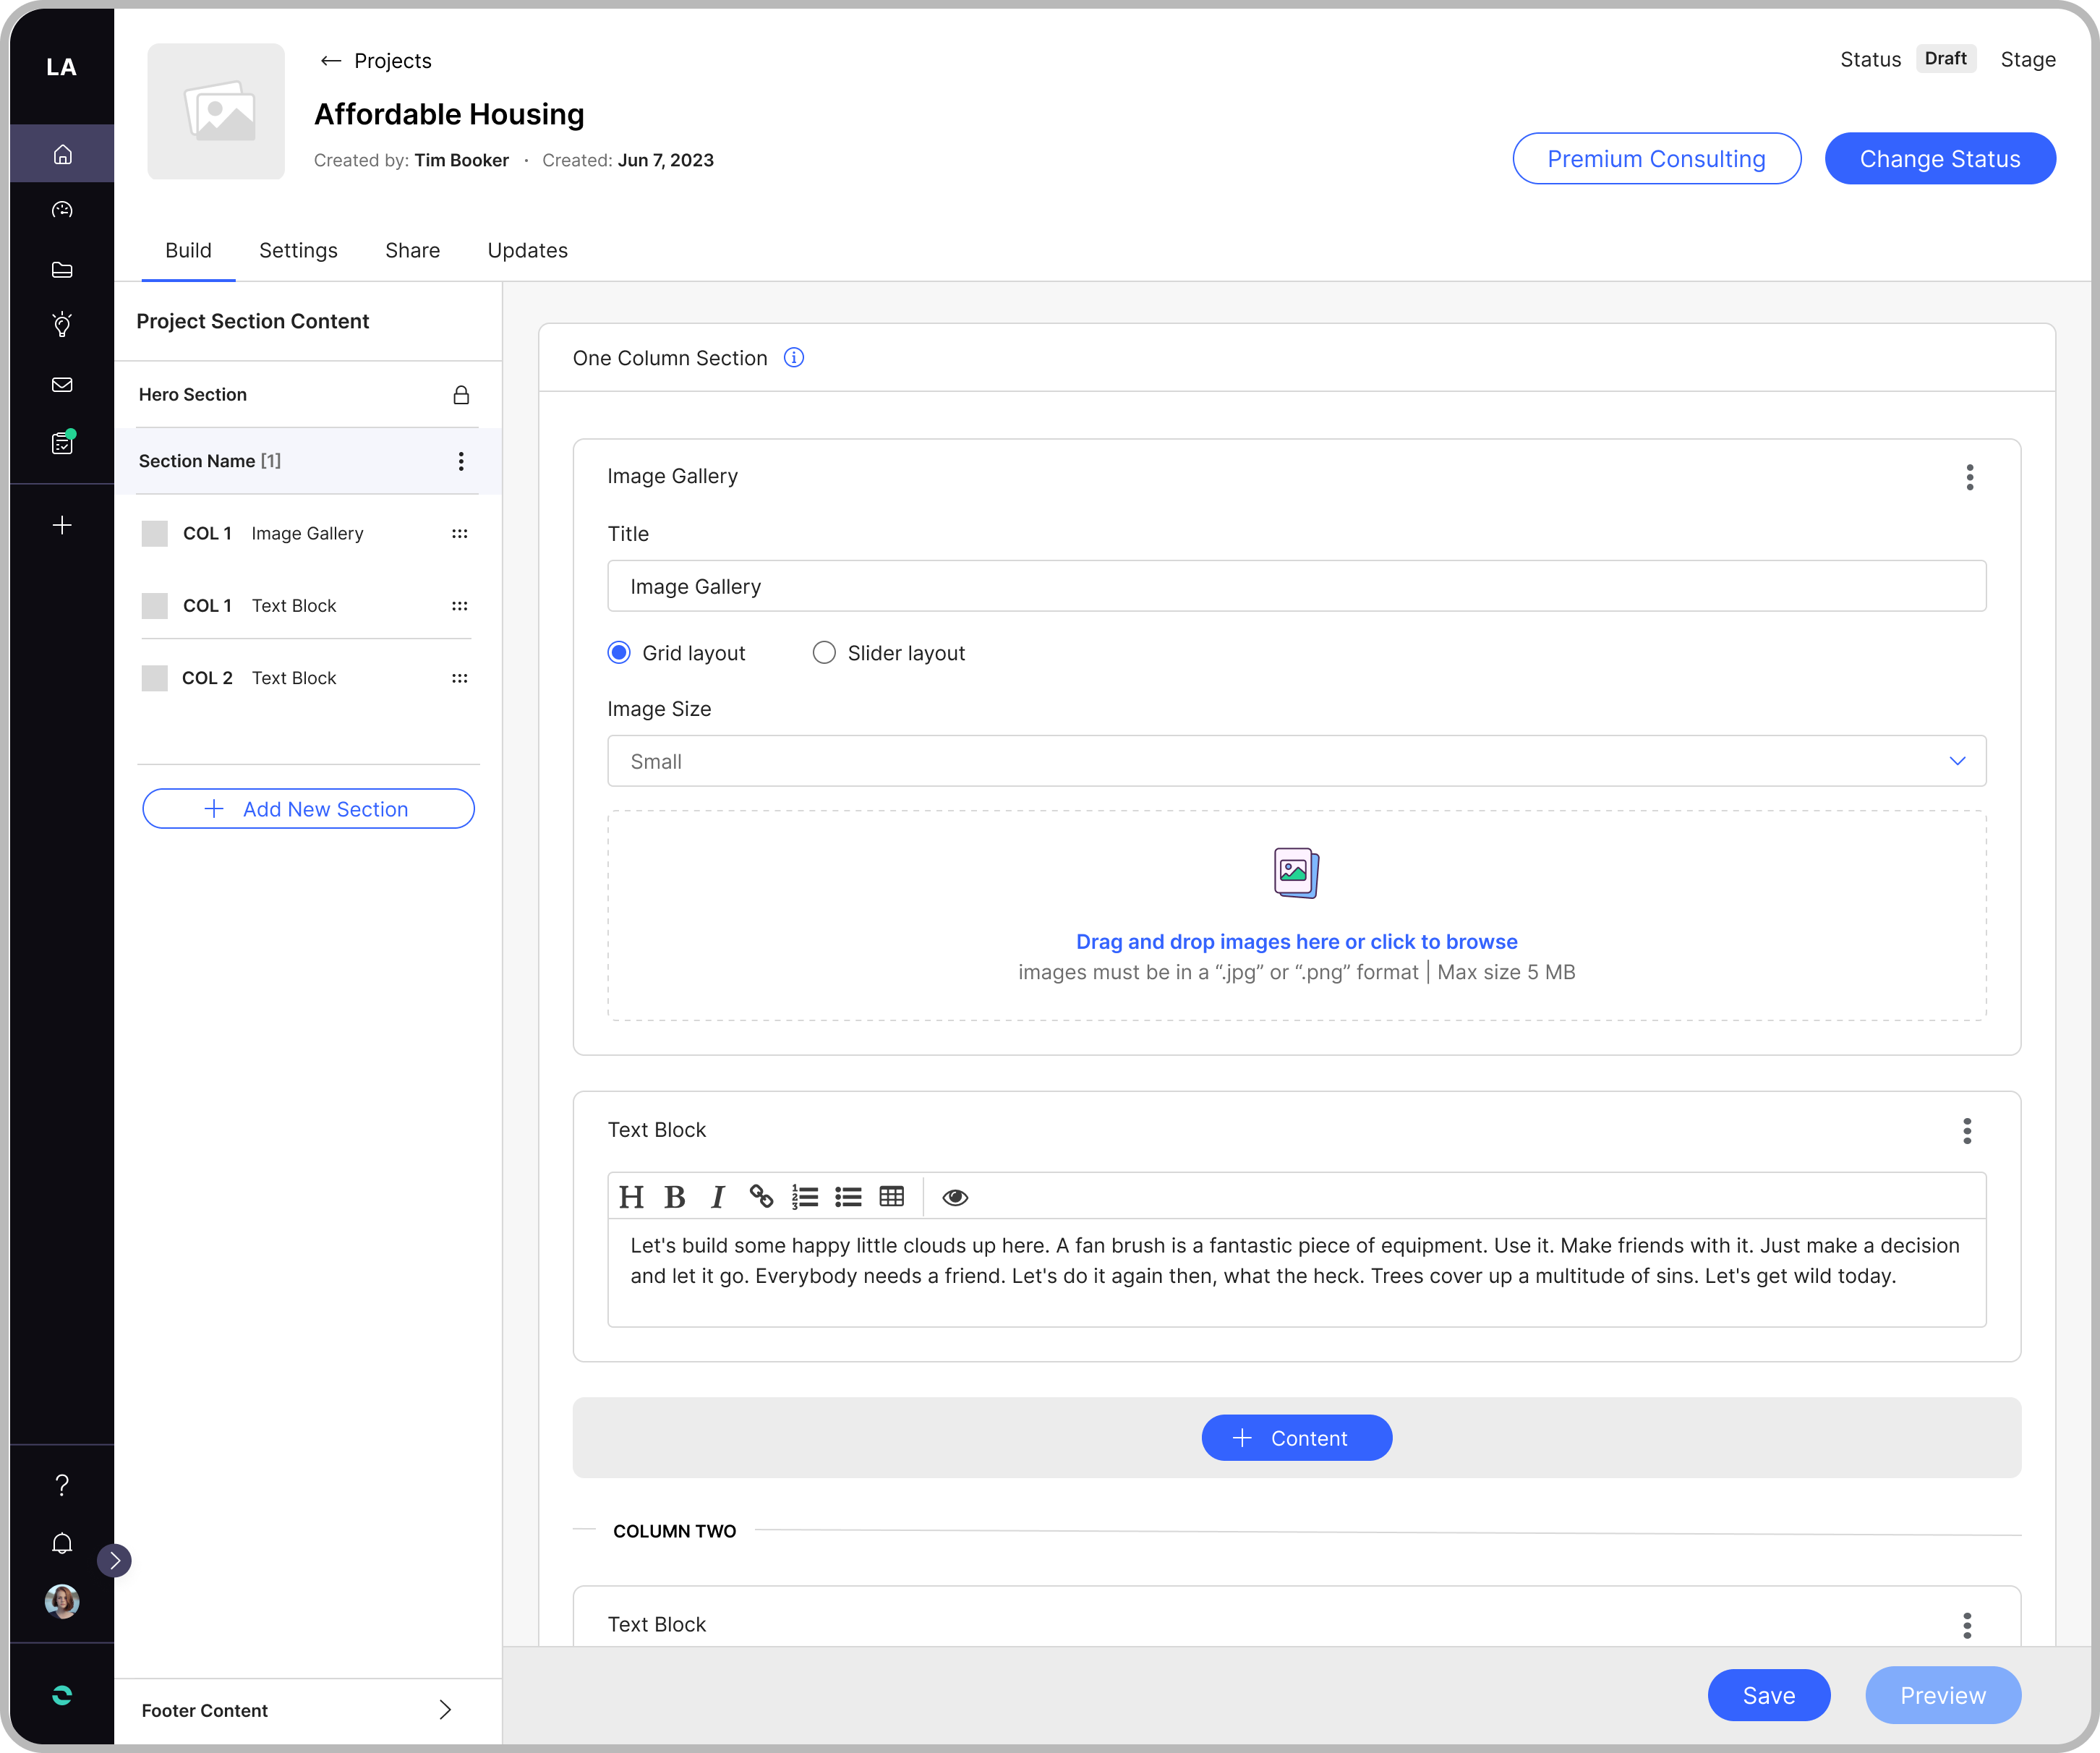The height and width of the screenshot is (1753, 2100).
Task: Click the Save button
Action: 1768,1695
